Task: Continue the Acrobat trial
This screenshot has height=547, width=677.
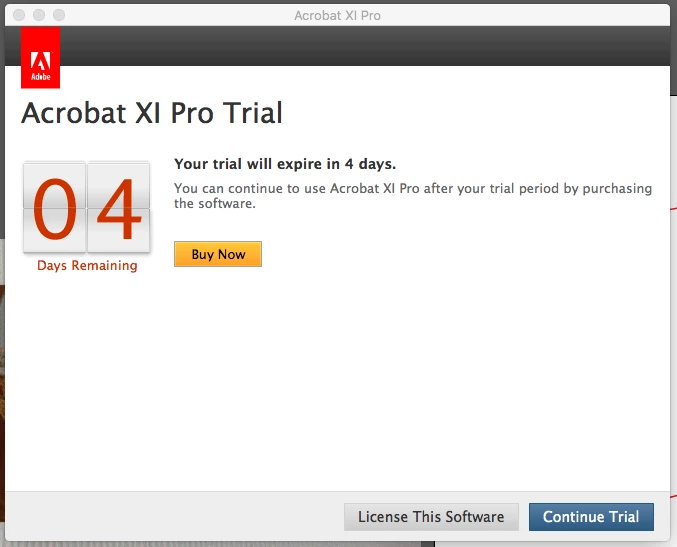Action: (591, 517)
